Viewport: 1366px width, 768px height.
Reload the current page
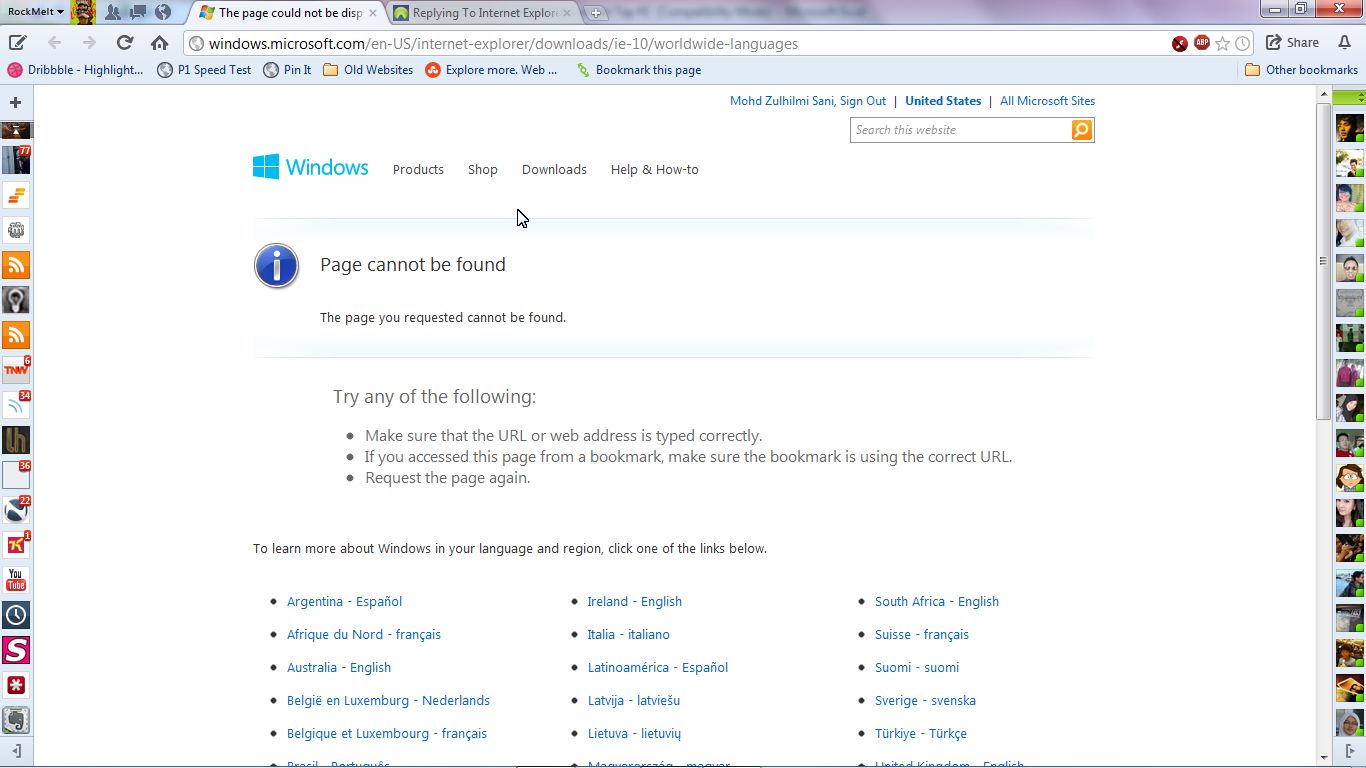click(125, 43)
